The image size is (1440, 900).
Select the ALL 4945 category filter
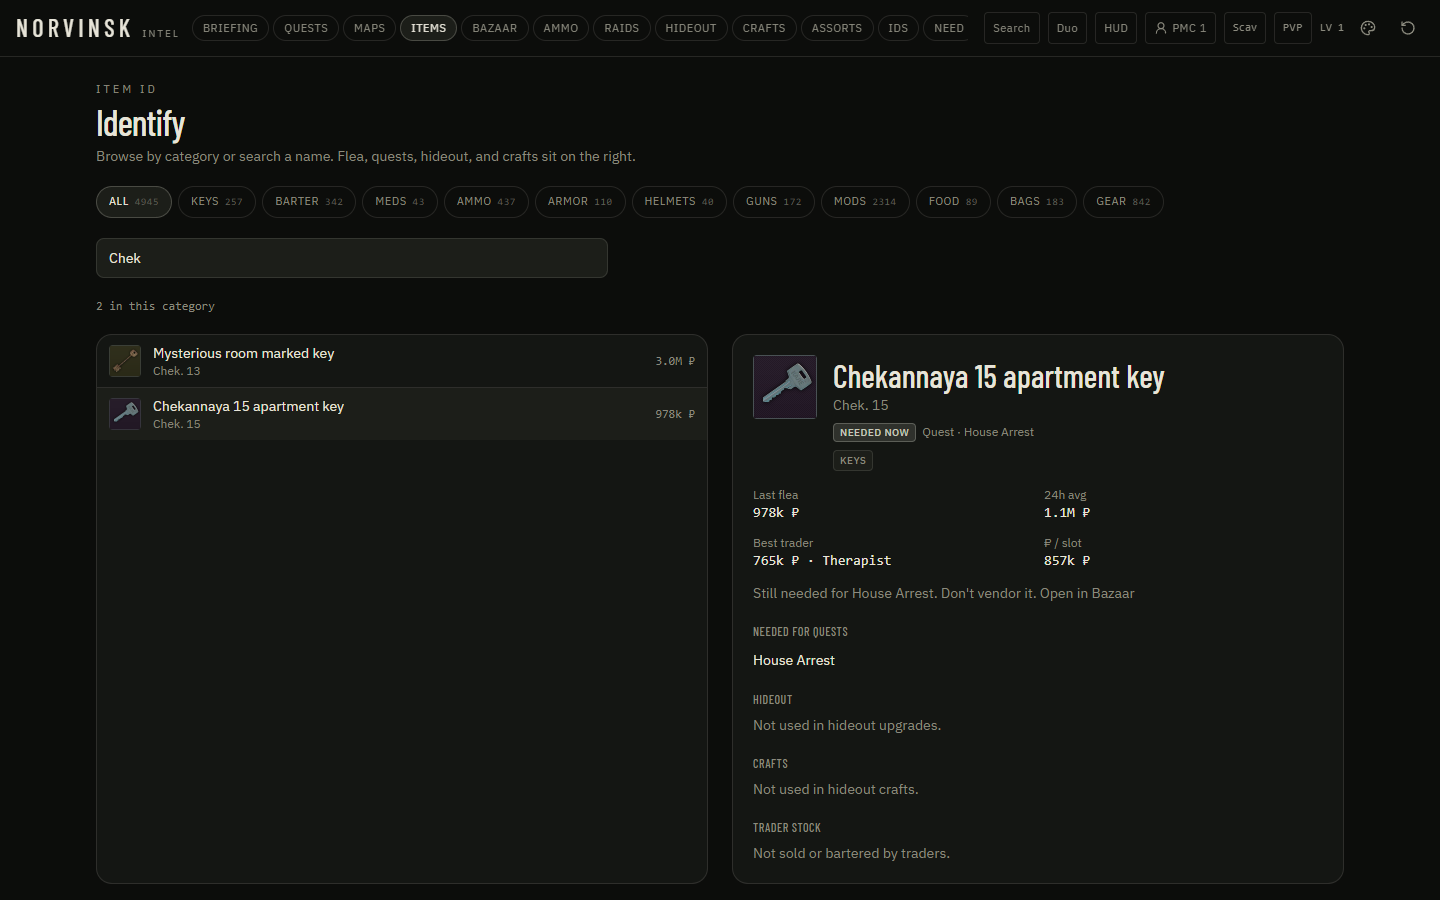pyautogui.click(x=134, y=202)
